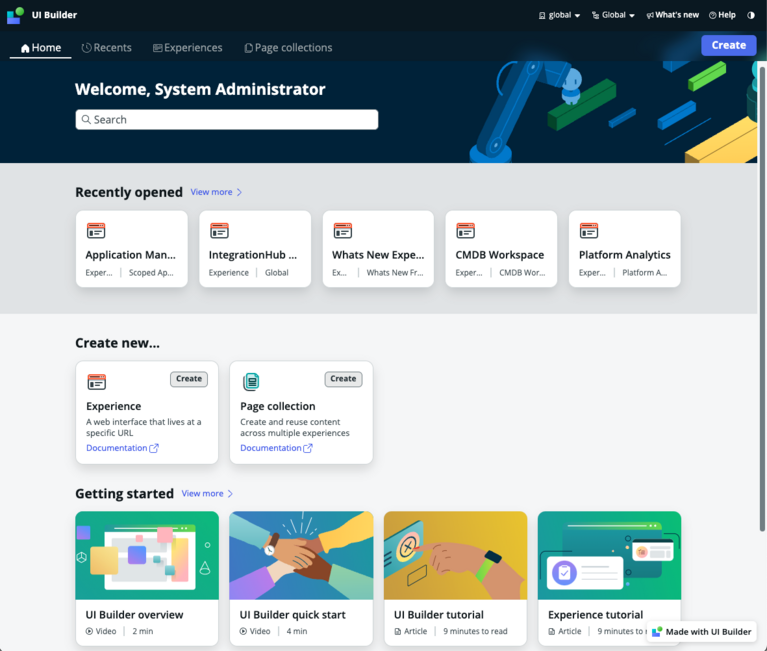Open the Application Man... experience title
Viewport: 767px width, 651px height.
[x=130, y=255]
